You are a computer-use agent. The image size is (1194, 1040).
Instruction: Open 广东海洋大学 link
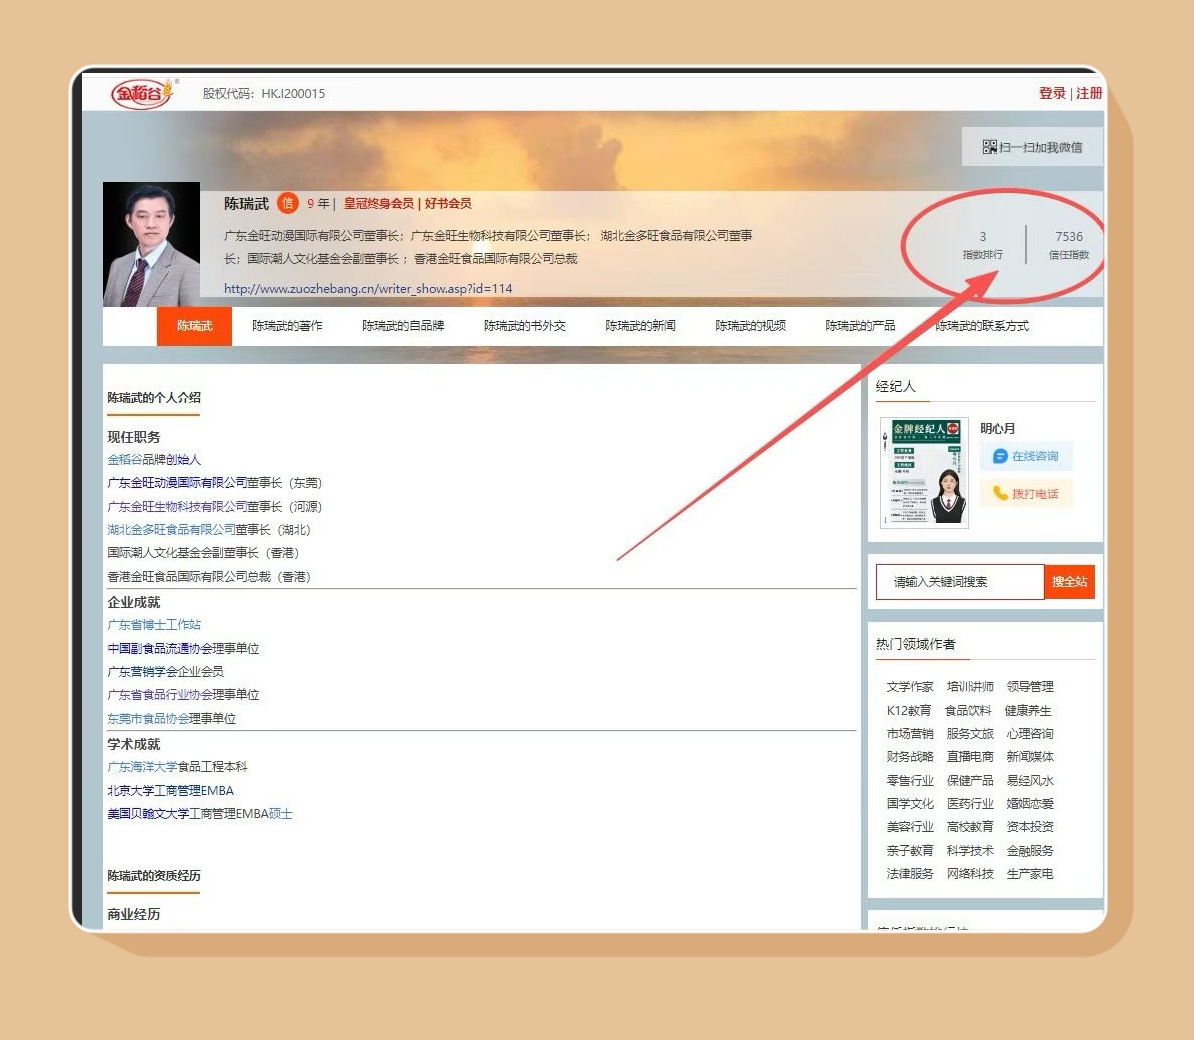click(x=142, y=767)
